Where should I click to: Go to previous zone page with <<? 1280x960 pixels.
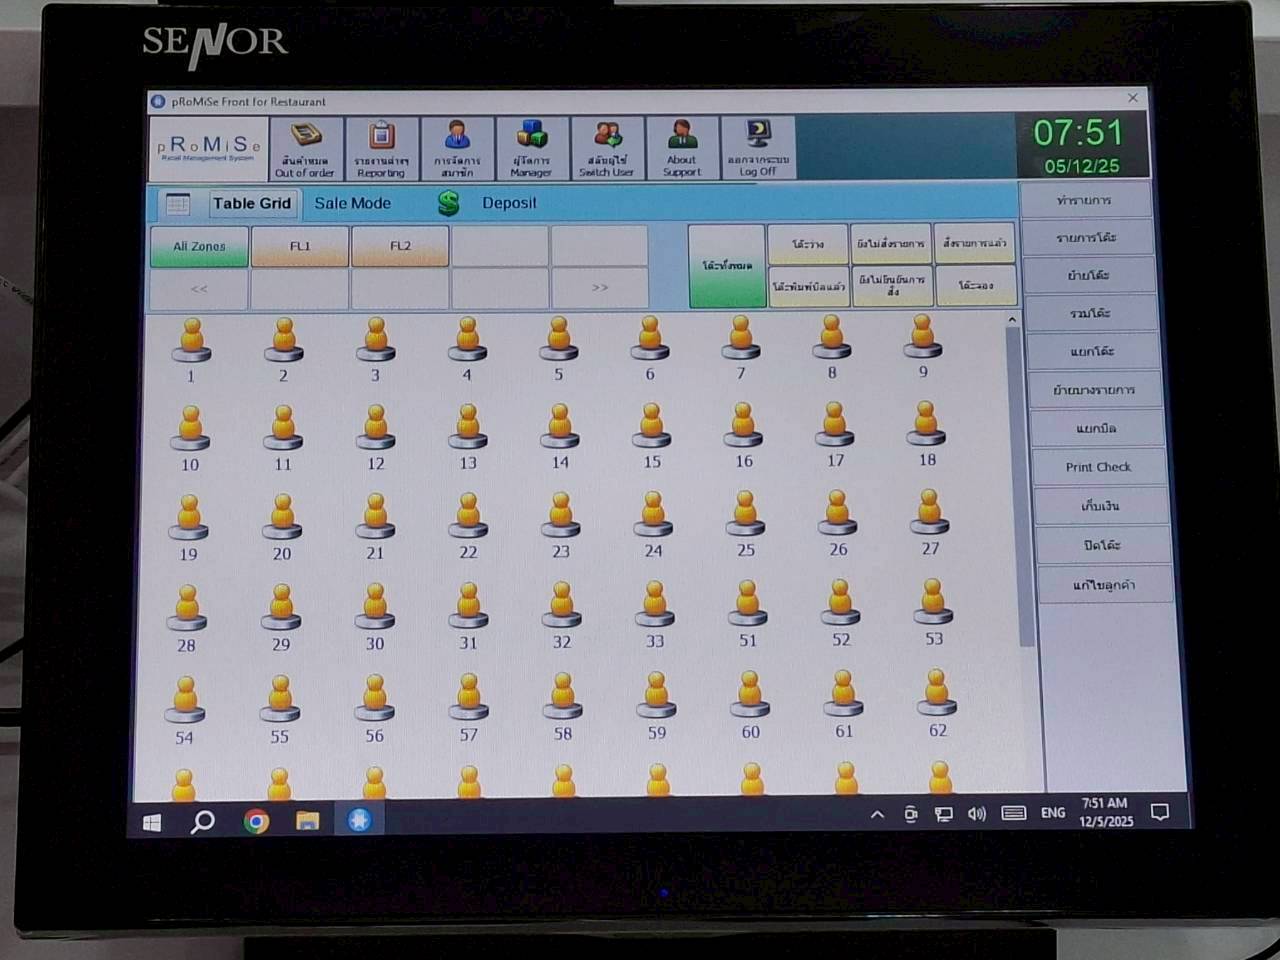tap(199, 289)
